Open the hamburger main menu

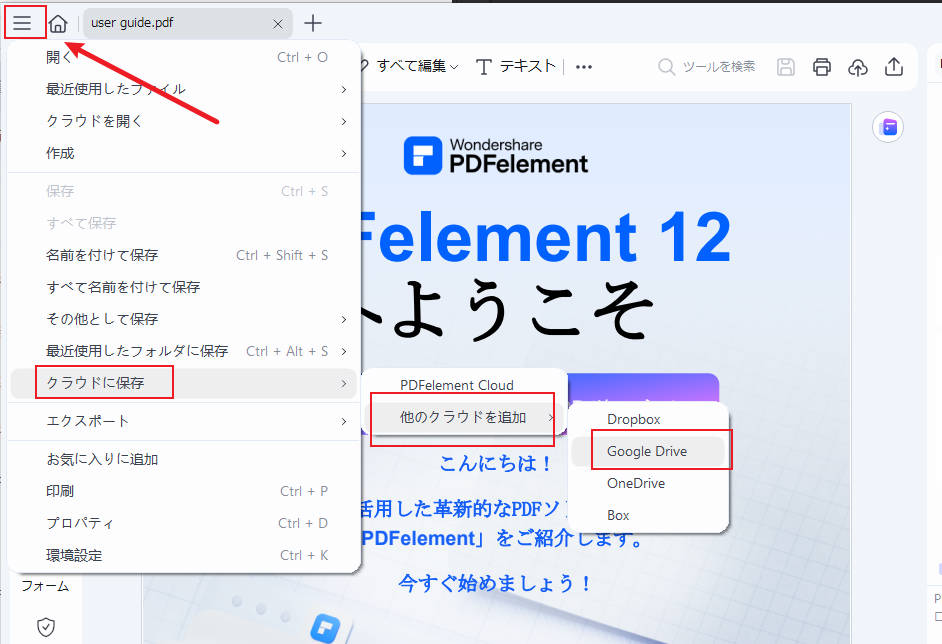pos(24,22)
